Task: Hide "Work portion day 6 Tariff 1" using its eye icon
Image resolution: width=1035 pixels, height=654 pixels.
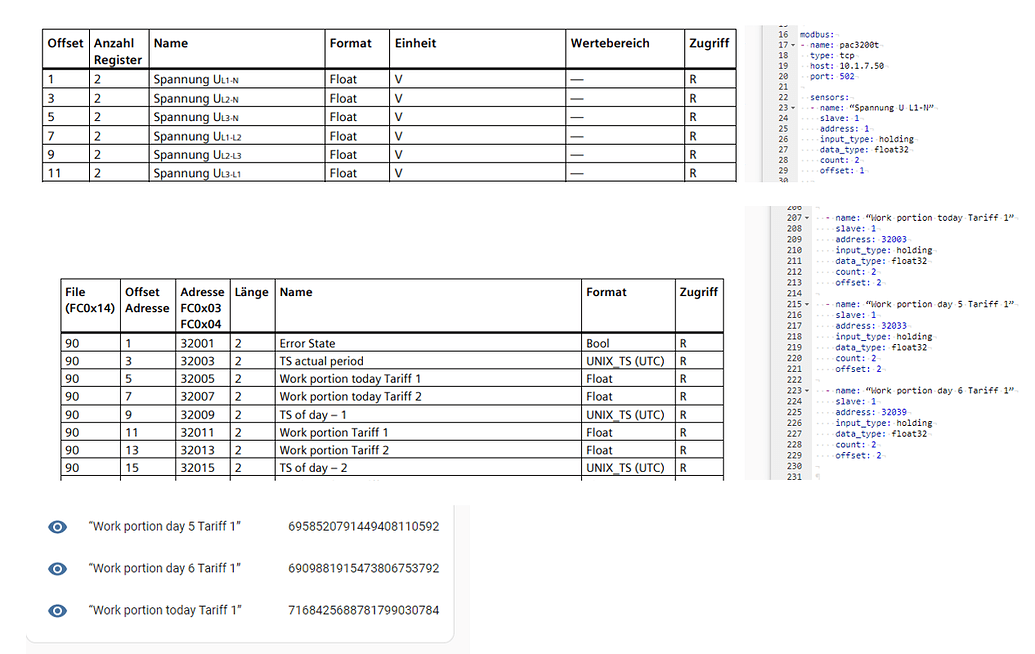Action: click(57, 568)
